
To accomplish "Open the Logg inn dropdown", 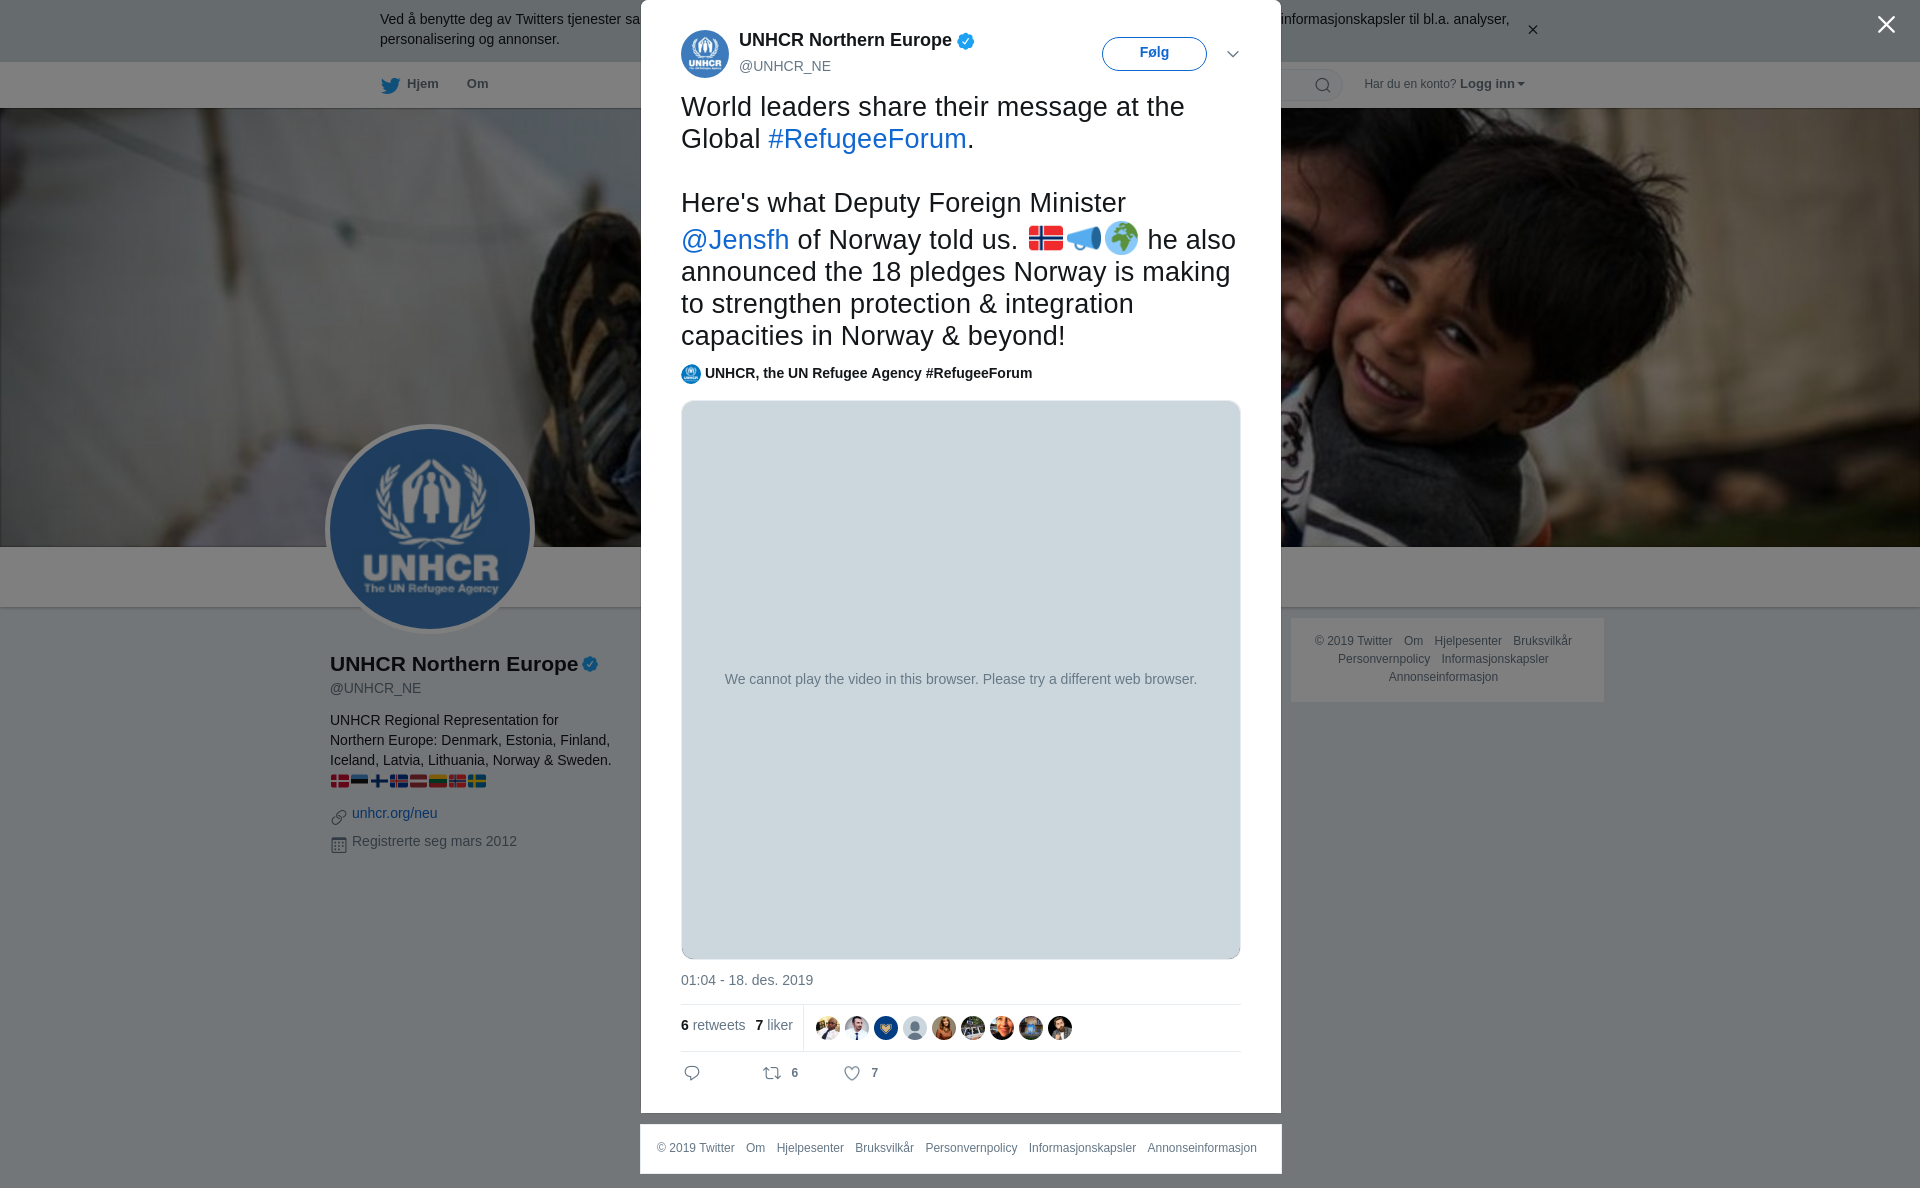I will pyautogui.click(x=1492, y=84).
